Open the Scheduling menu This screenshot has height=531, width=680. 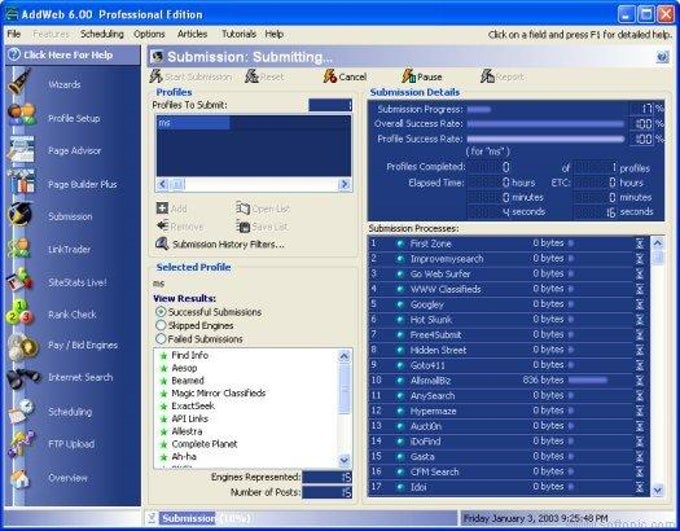pyautogui.click(x=102, y=34)
